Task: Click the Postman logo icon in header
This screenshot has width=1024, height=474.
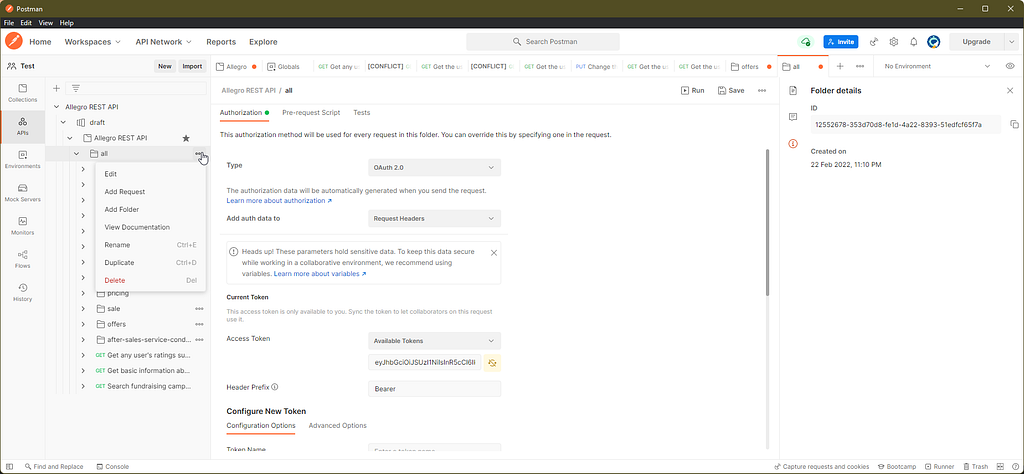Action: click(x=14, y=41)
